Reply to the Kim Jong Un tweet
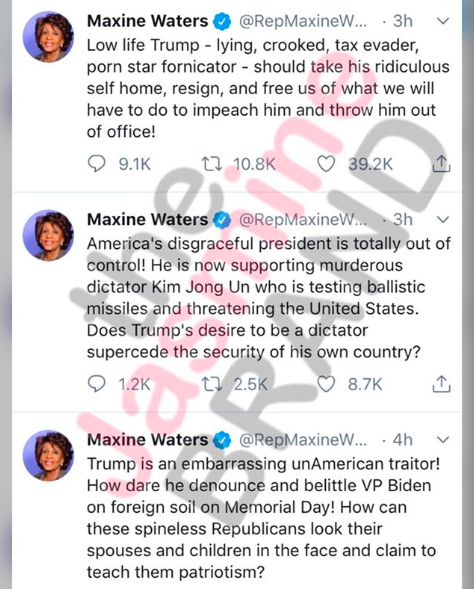The image size is (474, 589). [97, 384]
